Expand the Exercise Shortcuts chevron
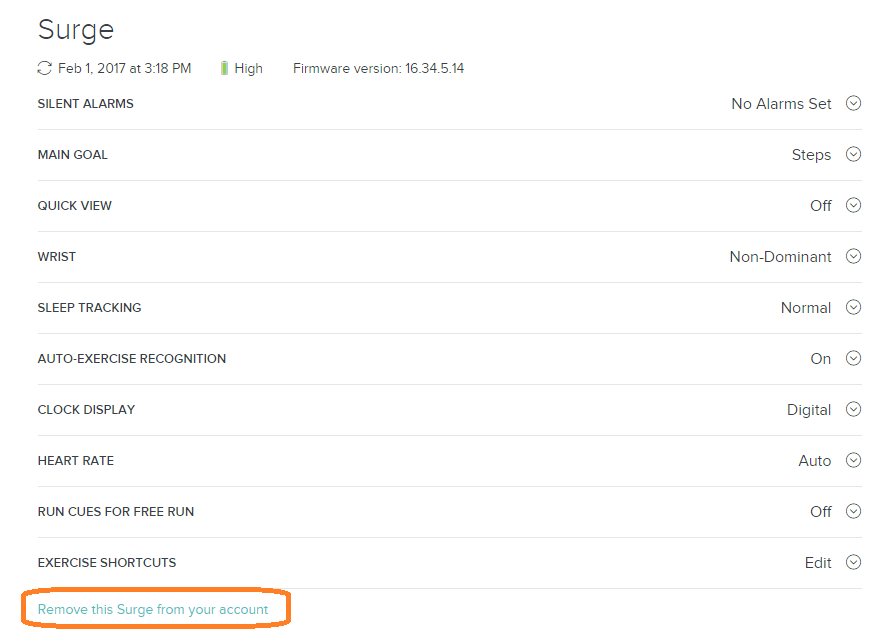892x644 pixels. click(x=853, y=563)
